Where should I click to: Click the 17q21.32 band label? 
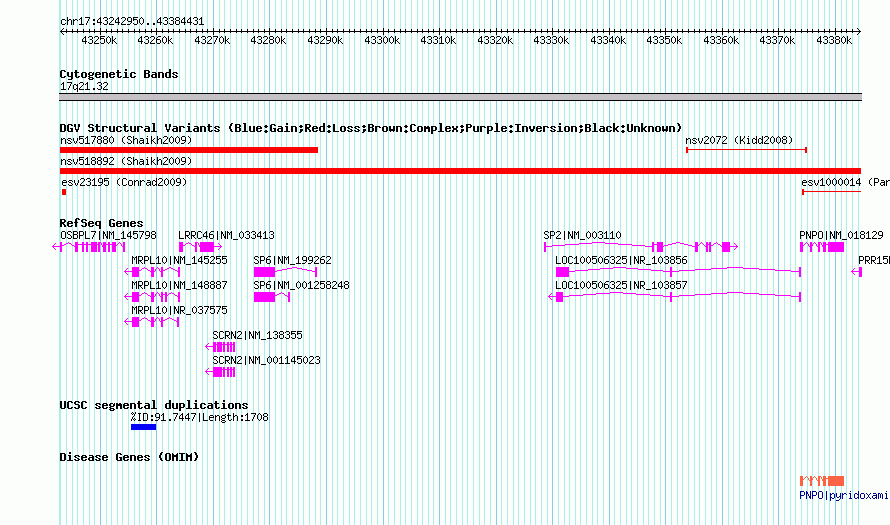click(84, 86)
